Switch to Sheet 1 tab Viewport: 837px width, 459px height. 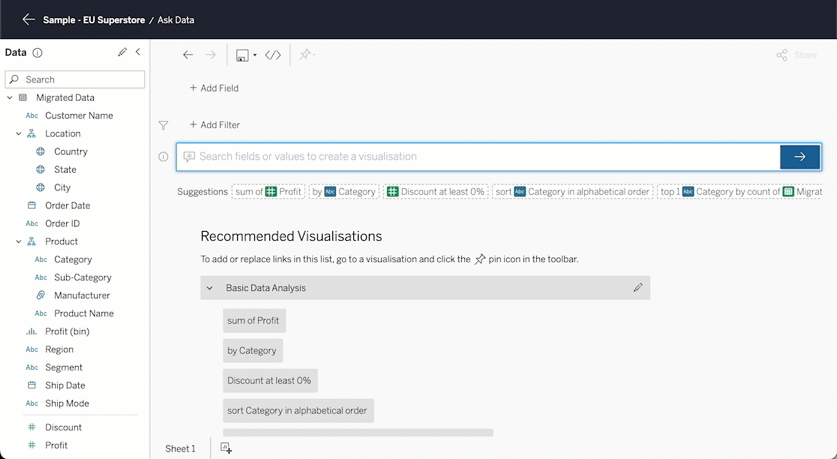point(180,449)
